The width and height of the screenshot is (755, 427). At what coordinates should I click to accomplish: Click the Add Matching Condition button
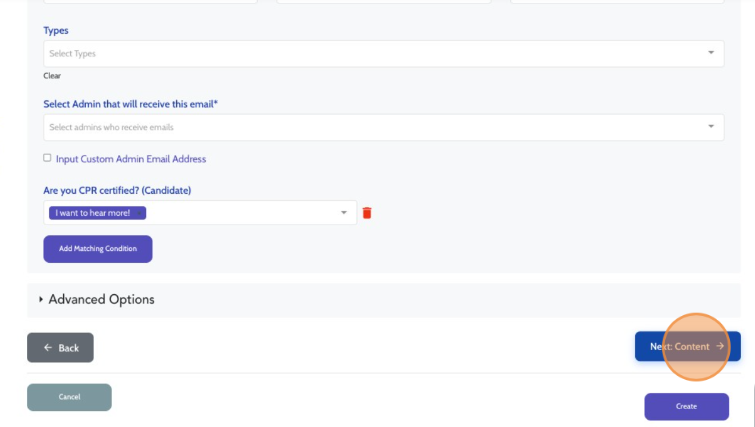coord(98,249)
